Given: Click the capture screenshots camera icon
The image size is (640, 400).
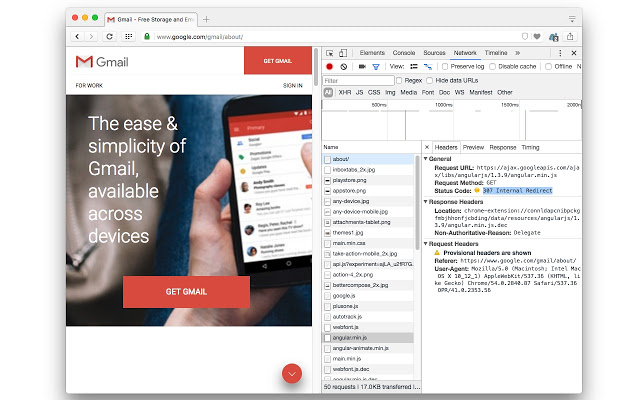Looking at the screenshot, I should 362,67.
